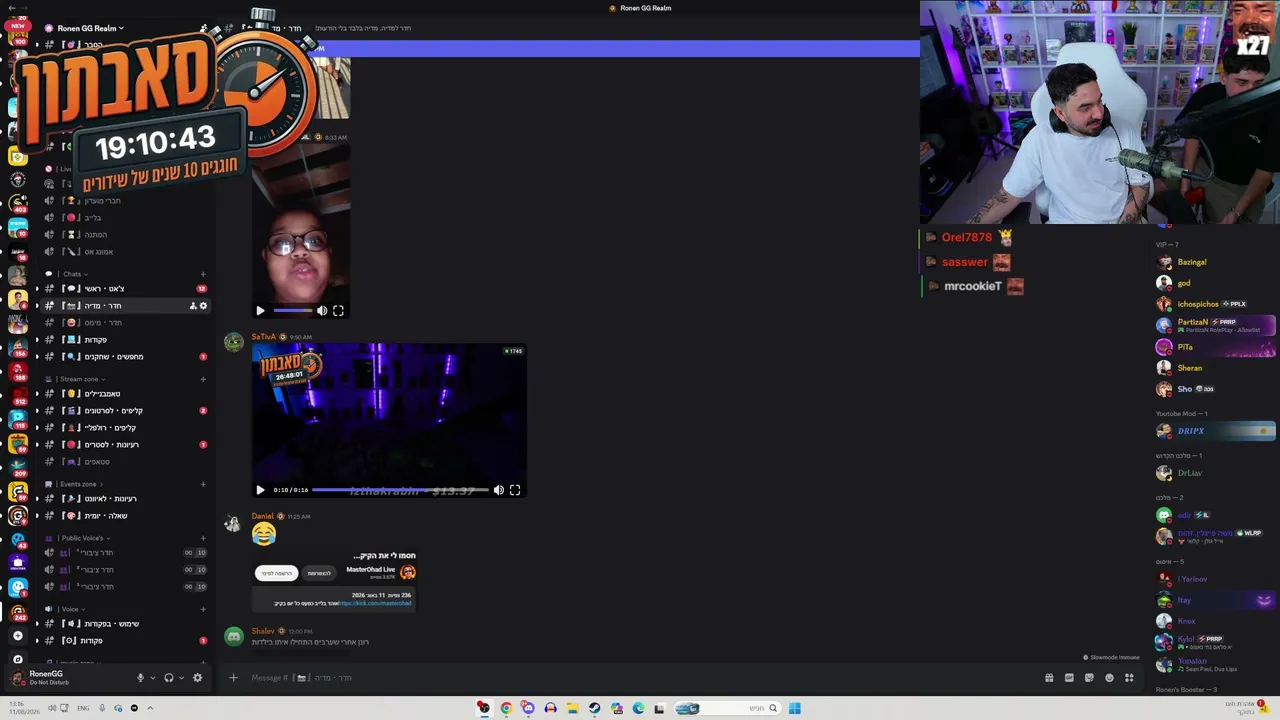Open Discord user settings gear
This screenshot has height=720, width=1280.
(x=197, y=678)
